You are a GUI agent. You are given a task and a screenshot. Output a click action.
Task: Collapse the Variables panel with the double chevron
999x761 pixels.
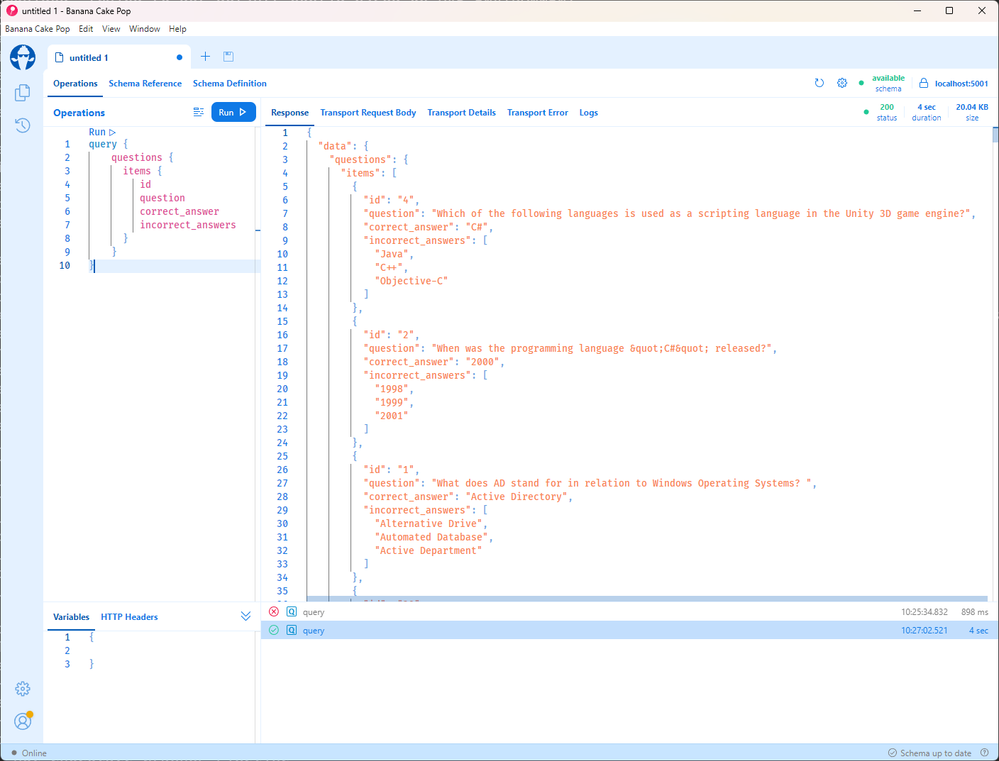[246, 616]
